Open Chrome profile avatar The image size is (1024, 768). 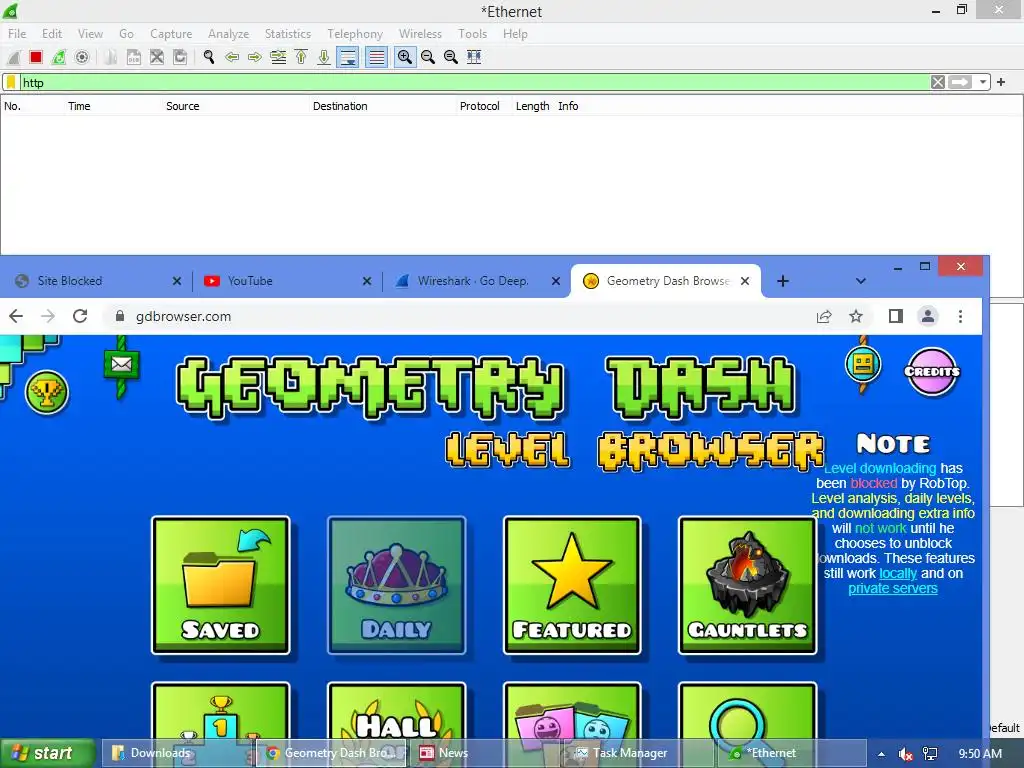point(928,317)
